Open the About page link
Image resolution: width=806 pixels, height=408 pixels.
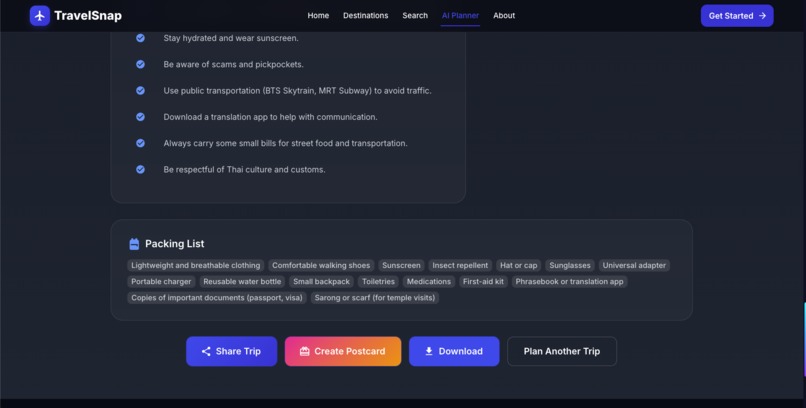[504, 15]
